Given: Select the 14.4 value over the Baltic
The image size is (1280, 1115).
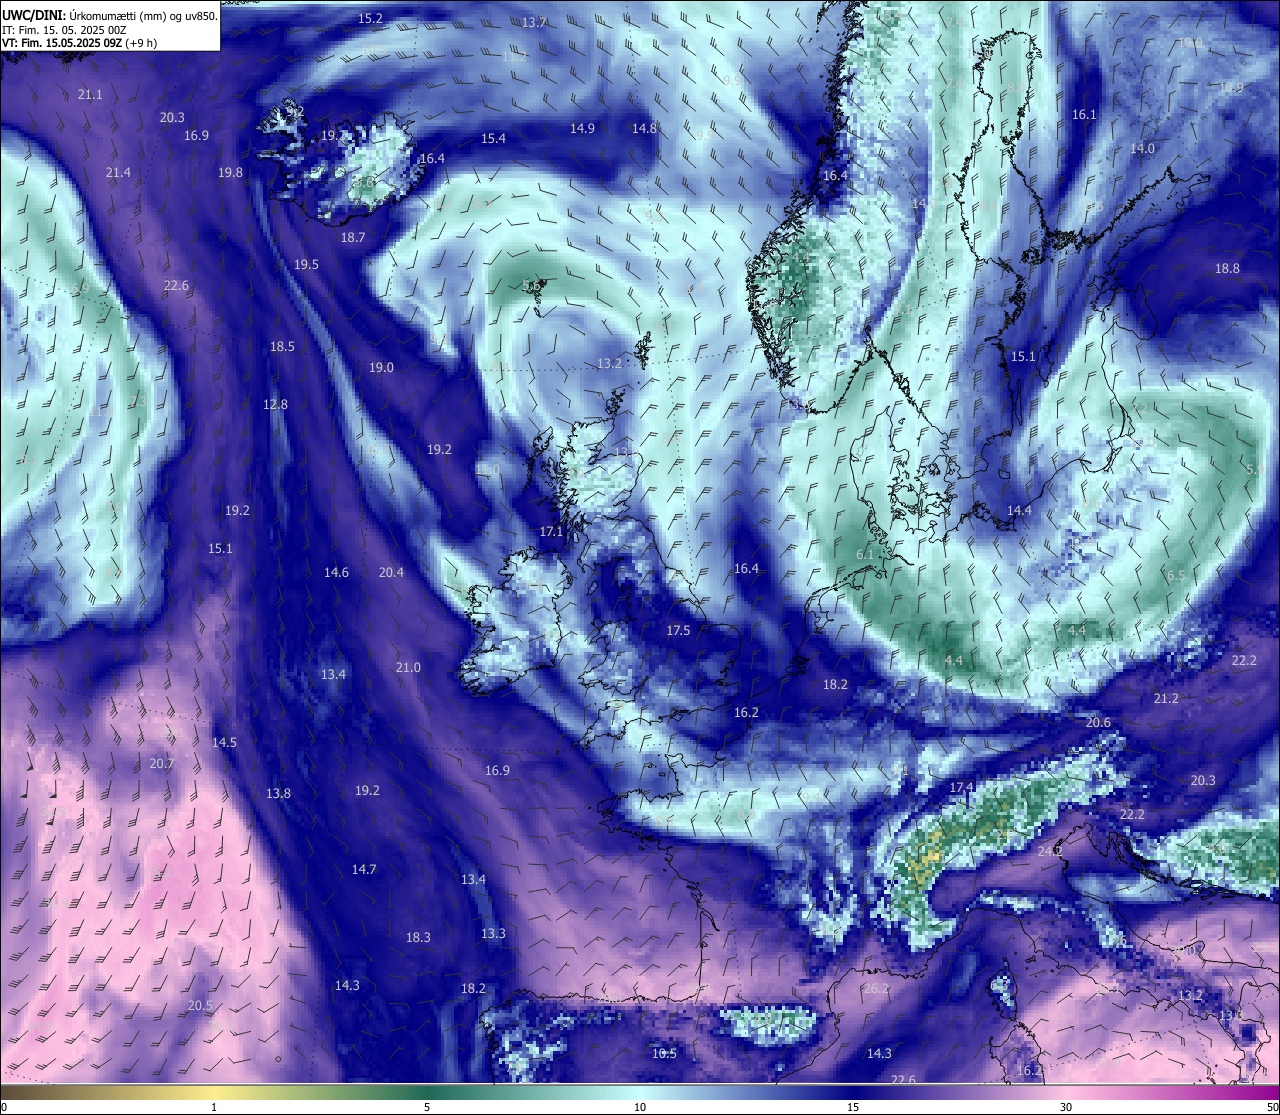Looking at the screenshot, I should click(1019, 510).
